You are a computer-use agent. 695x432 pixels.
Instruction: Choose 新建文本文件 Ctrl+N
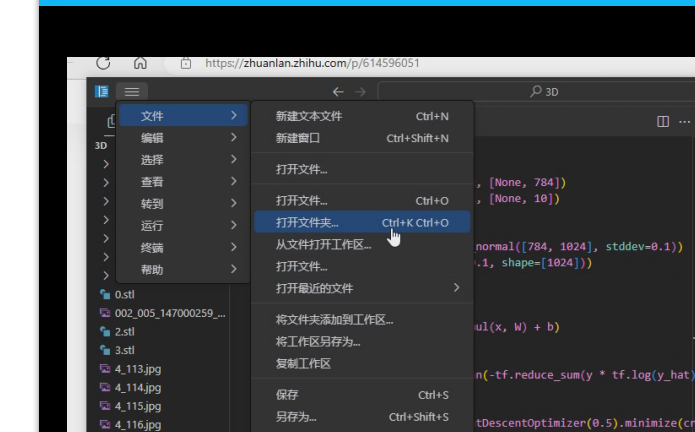362,116
